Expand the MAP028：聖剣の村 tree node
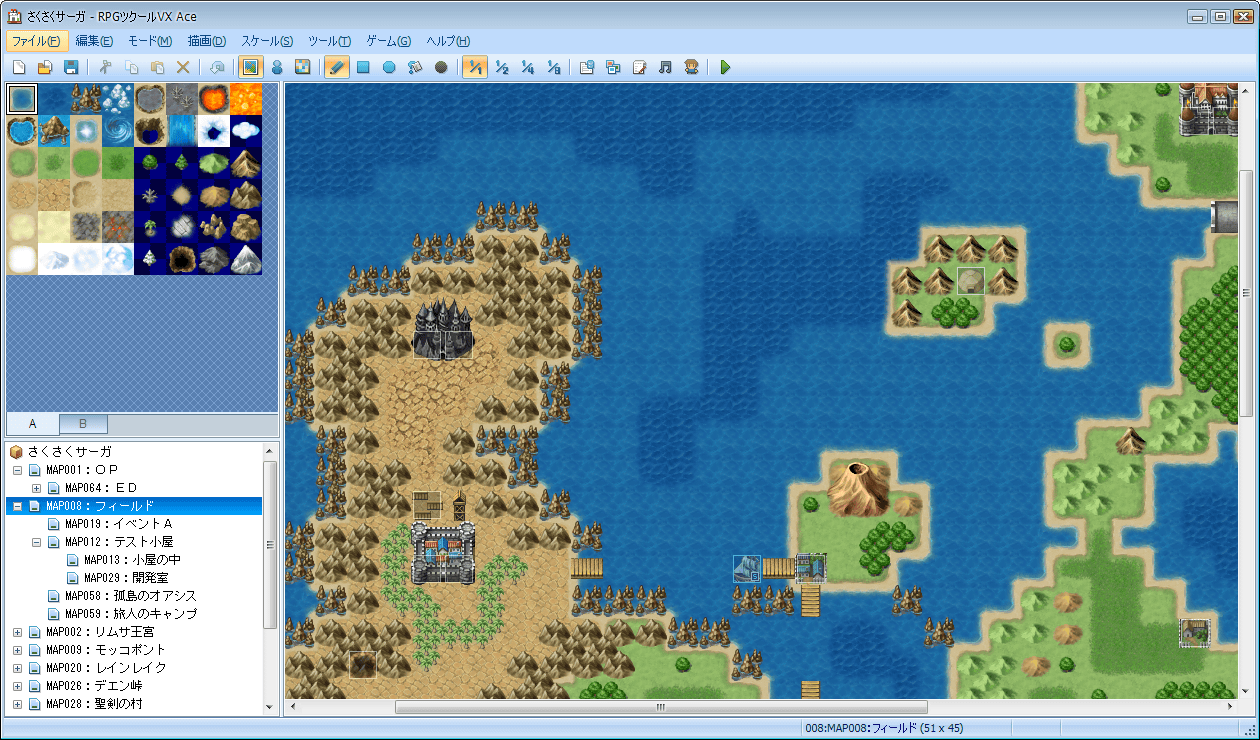 (x=17, y=704)
